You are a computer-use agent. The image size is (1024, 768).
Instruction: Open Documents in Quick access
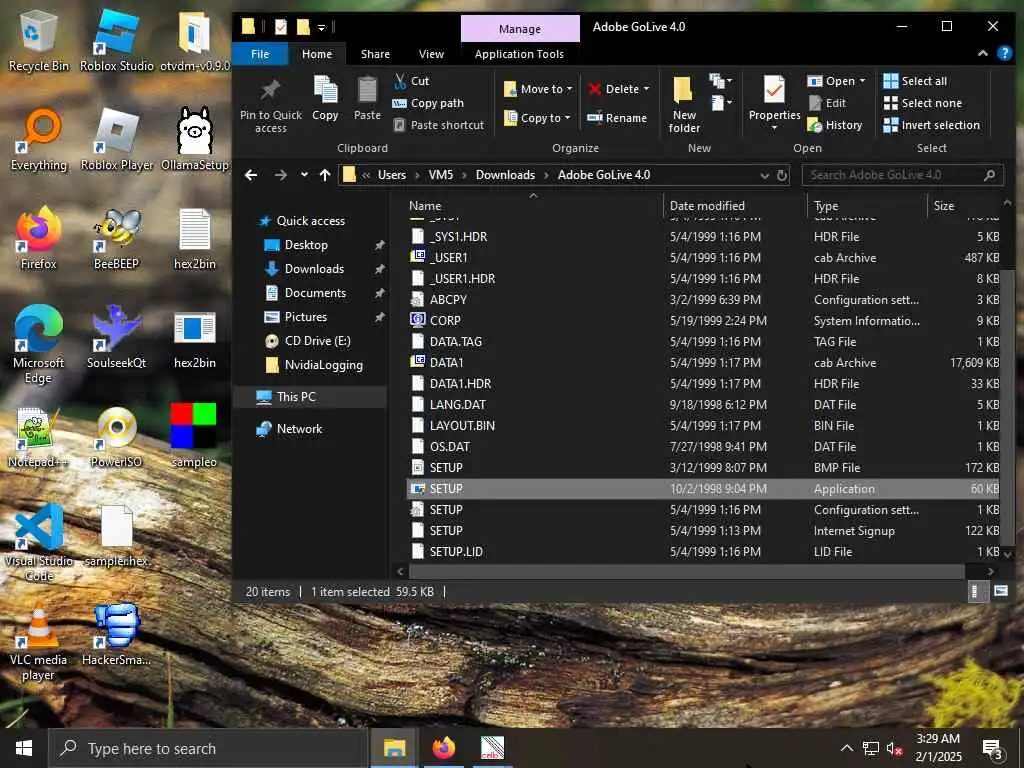point(315,293)
